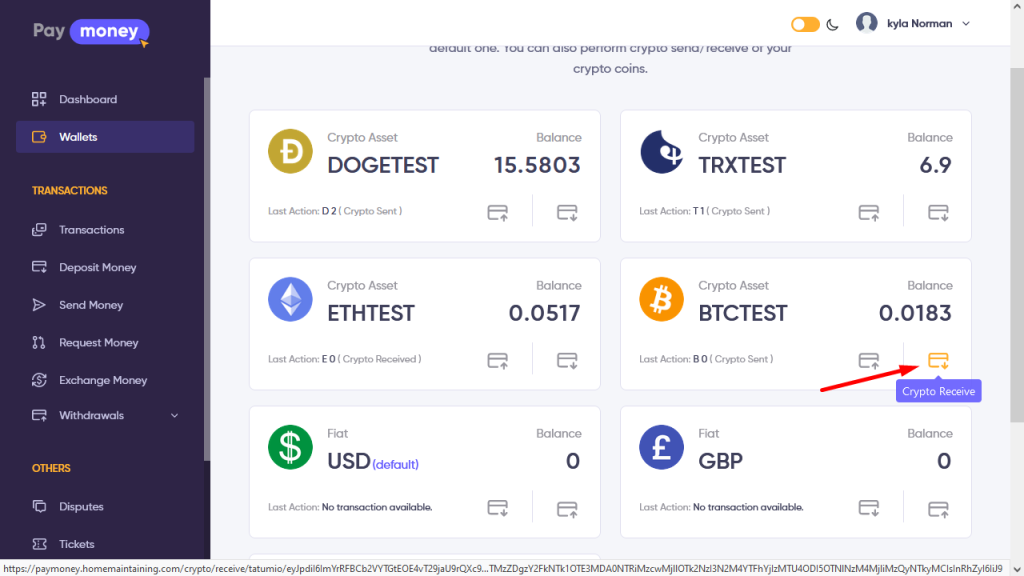Open the Transactions sidebar item
This screenshot has width=1024, height=576.
coord(91,230)
